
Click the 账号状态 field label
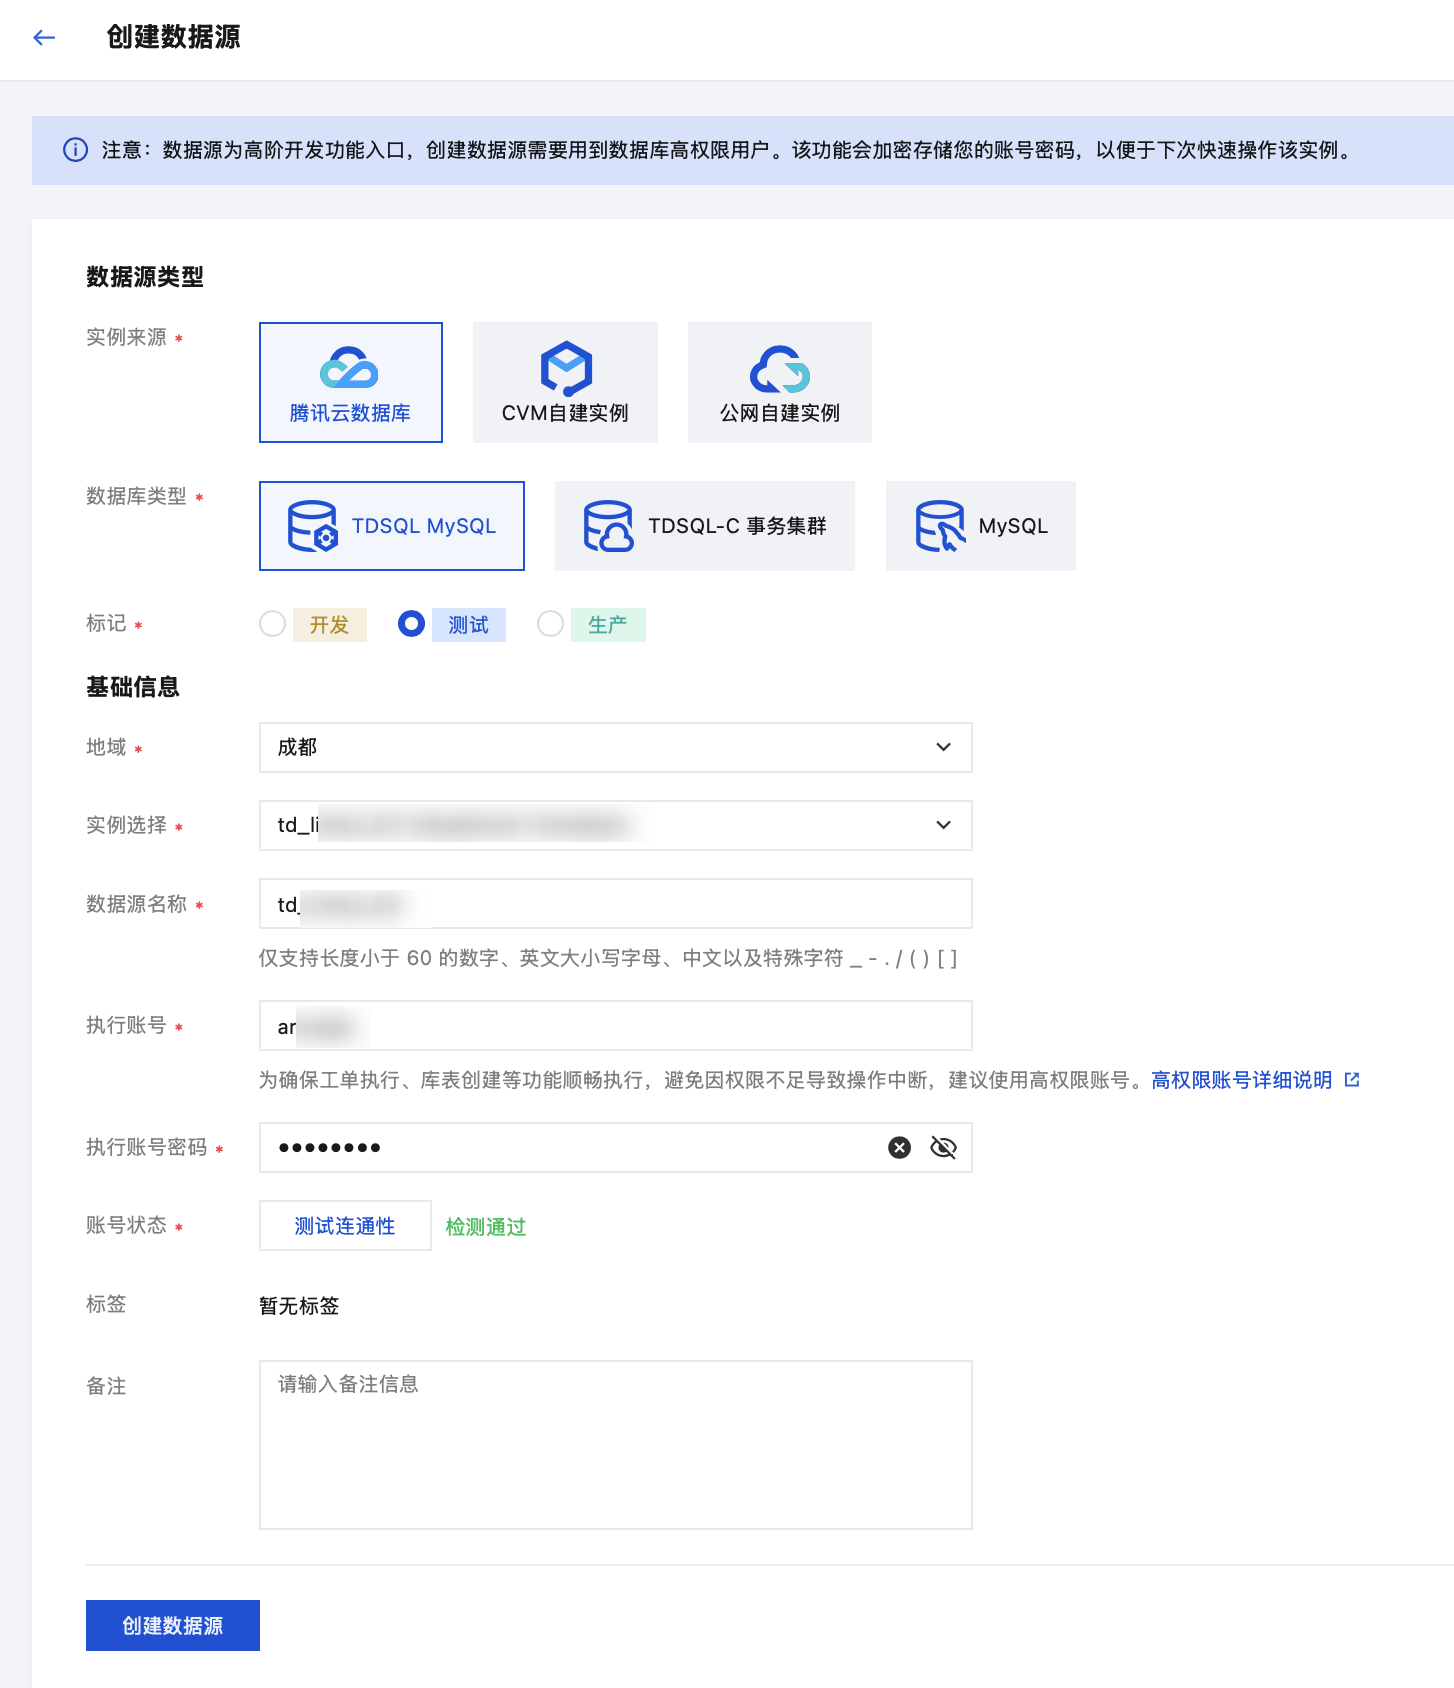pos(126,1225)
